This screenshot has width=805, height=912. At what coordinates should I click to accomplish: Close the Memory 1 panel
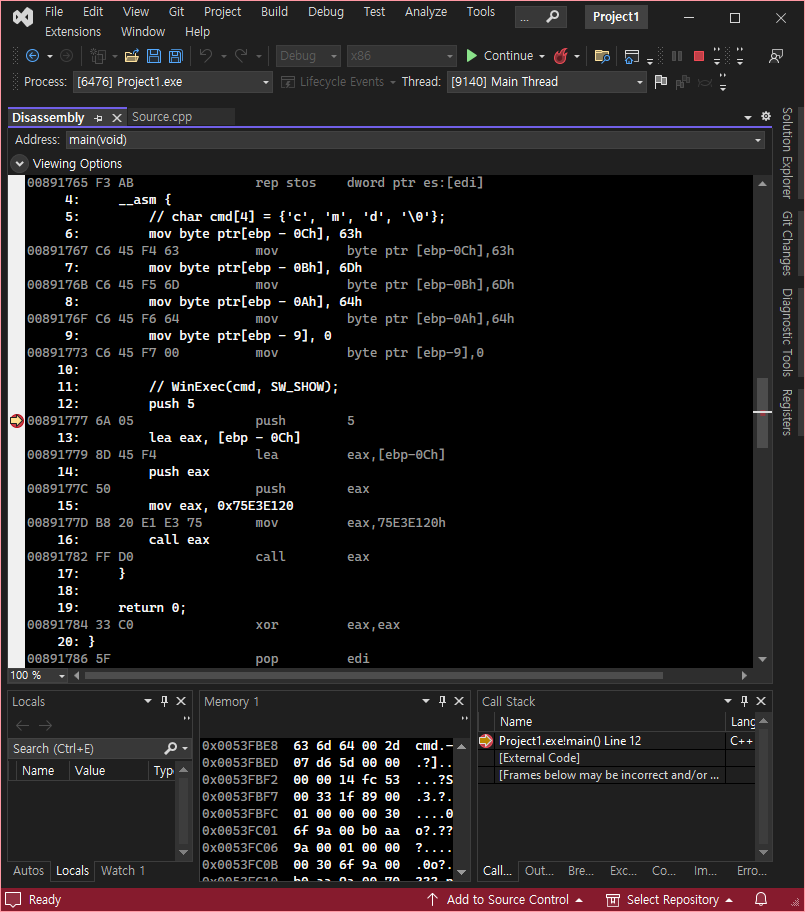pos(459,701)
